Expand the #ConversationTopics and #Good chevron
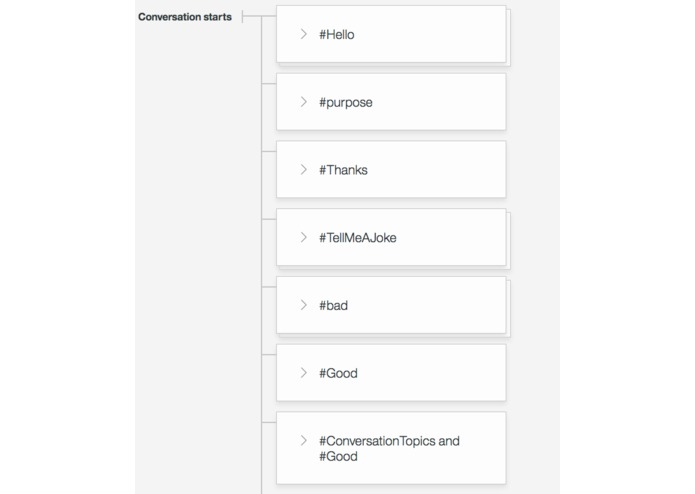The width and height of the screenshot is (695, 494). tap(303, 440)
